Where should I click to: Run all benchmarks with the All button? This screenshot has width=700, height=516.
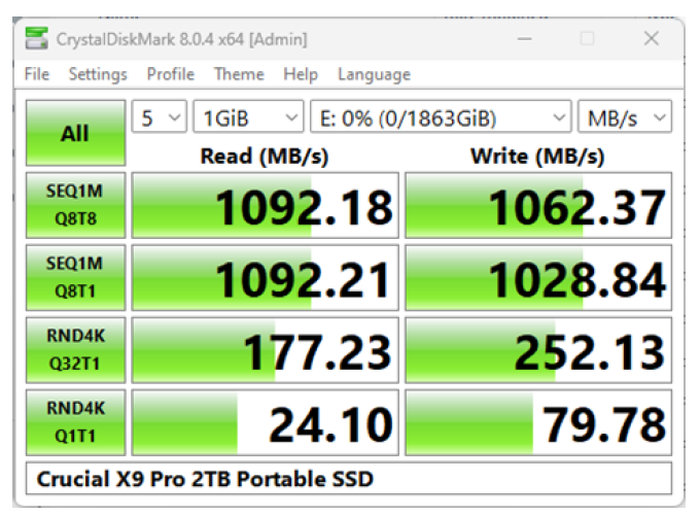[75, 133]
